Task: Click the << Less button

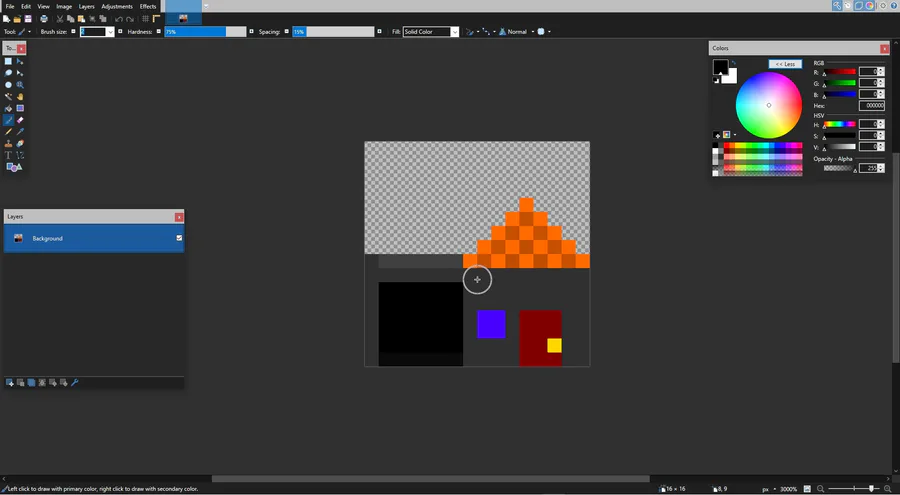Action: [x=785, y=64]
